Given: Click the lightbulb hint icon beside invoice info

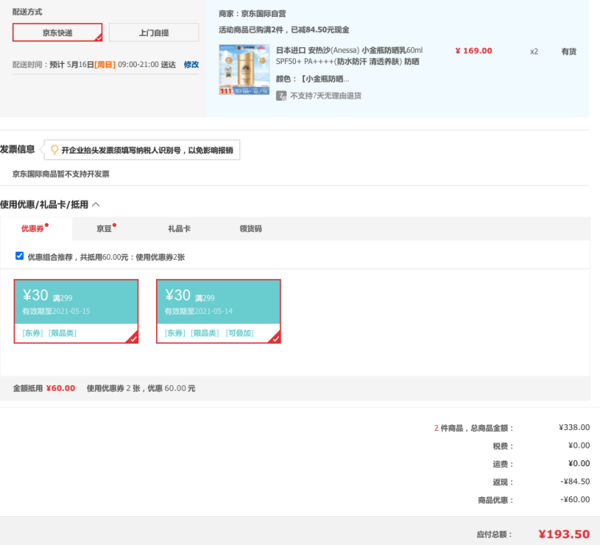Looking at the screenshot, I should 54,150.
